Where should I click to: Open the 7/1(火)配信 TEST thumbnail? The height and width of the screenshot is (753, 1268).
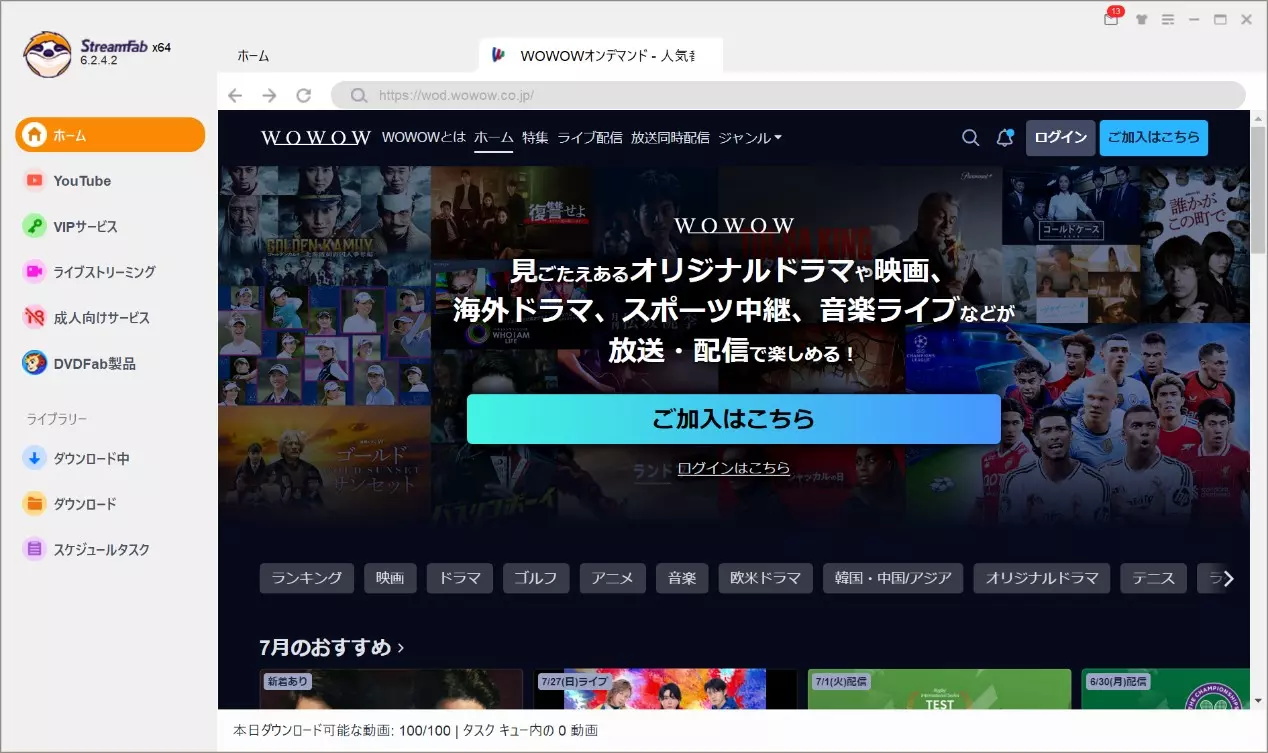pyautogui.click(x=940, y=690)
